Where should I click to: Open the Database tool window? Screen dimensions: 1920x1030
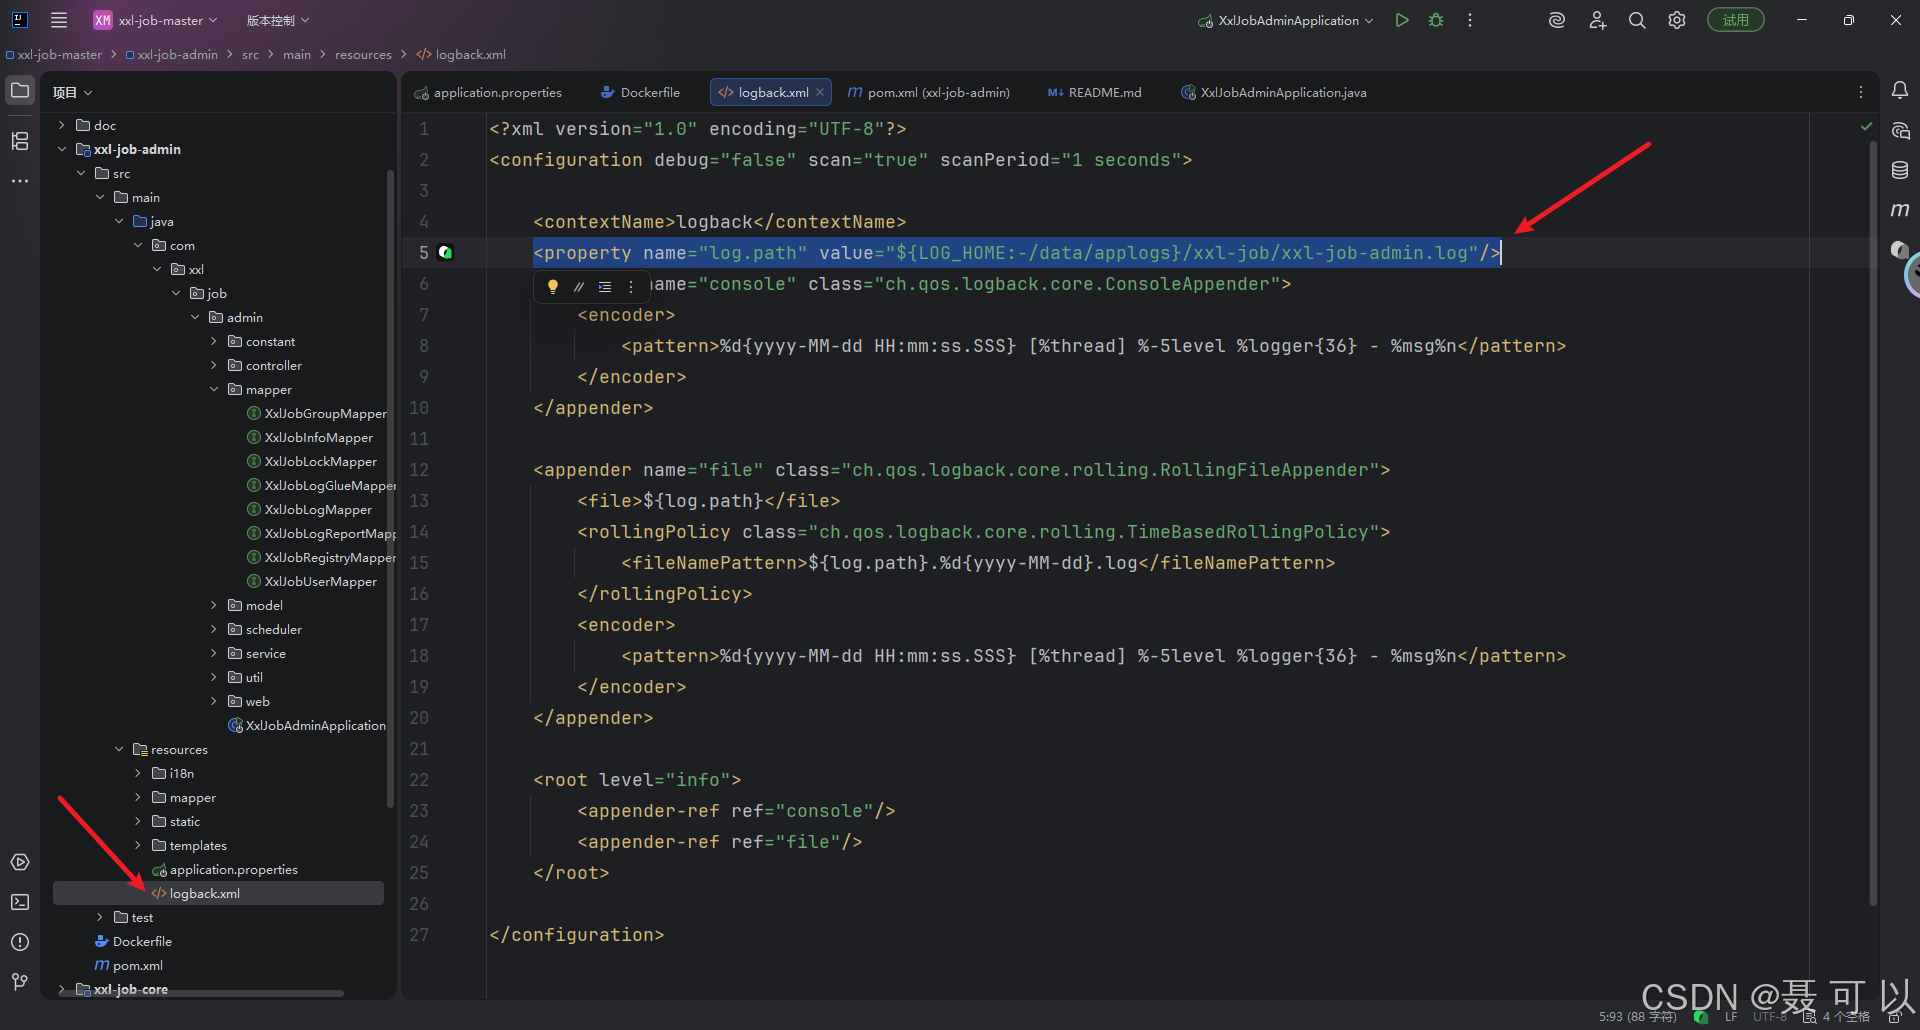pos(1900,170)
